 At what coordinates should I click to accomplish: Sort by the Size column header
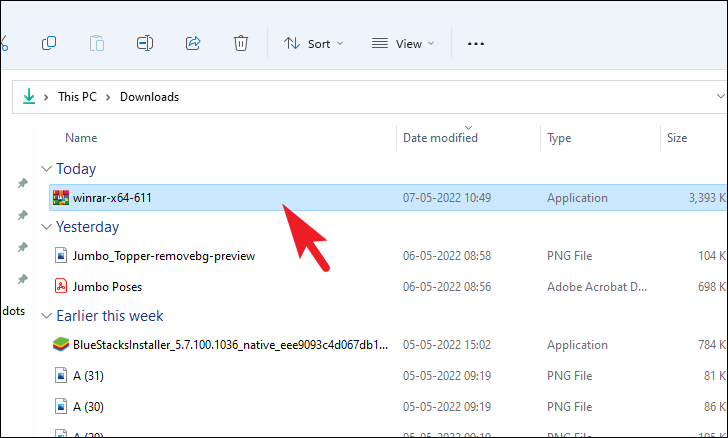click(677, 137)
